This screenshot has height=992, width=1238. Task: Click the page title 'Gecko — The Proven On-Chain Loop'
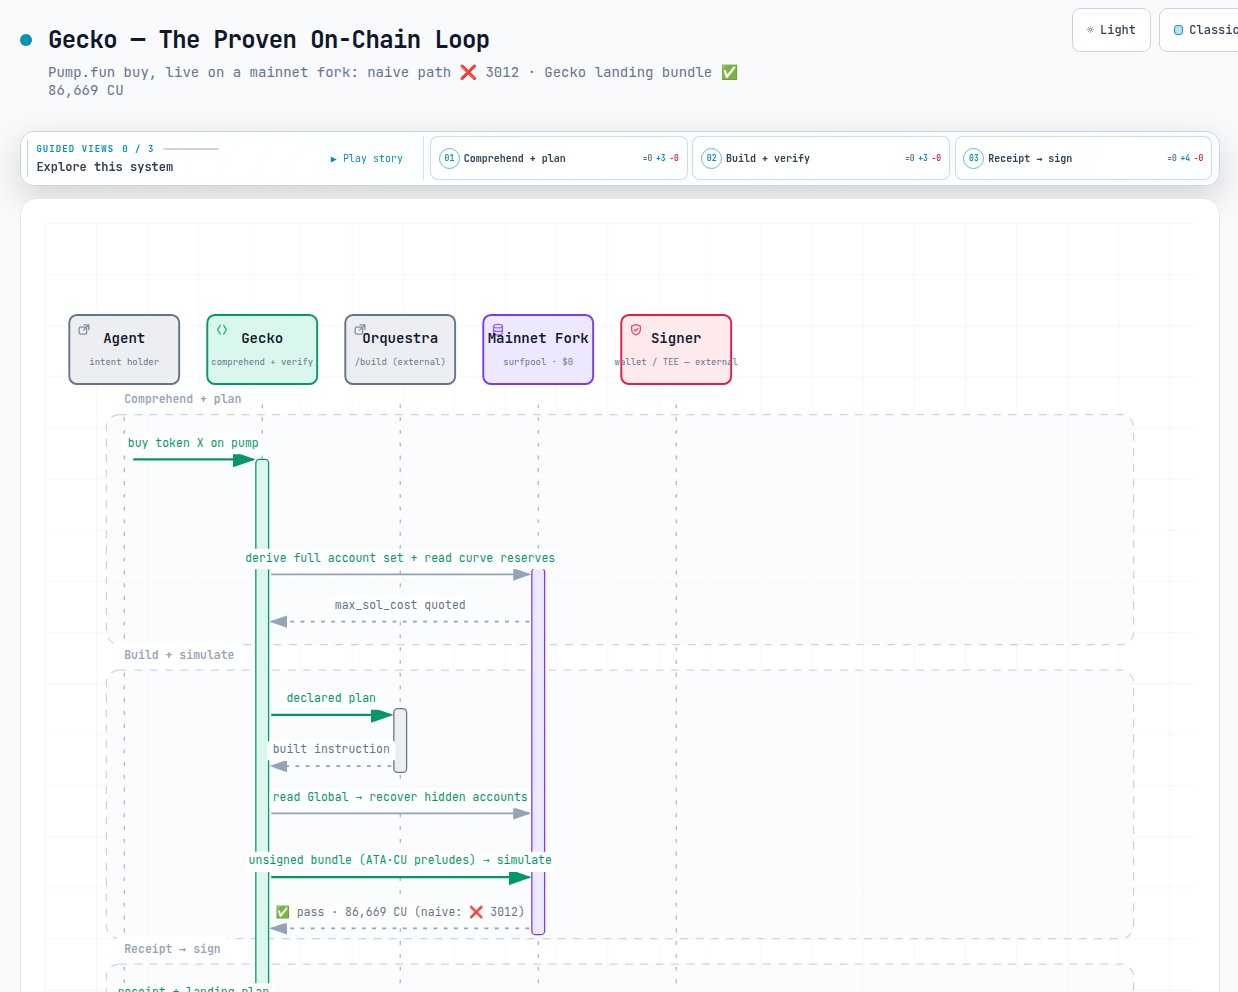pyautogui.click(x=269, y=40)
